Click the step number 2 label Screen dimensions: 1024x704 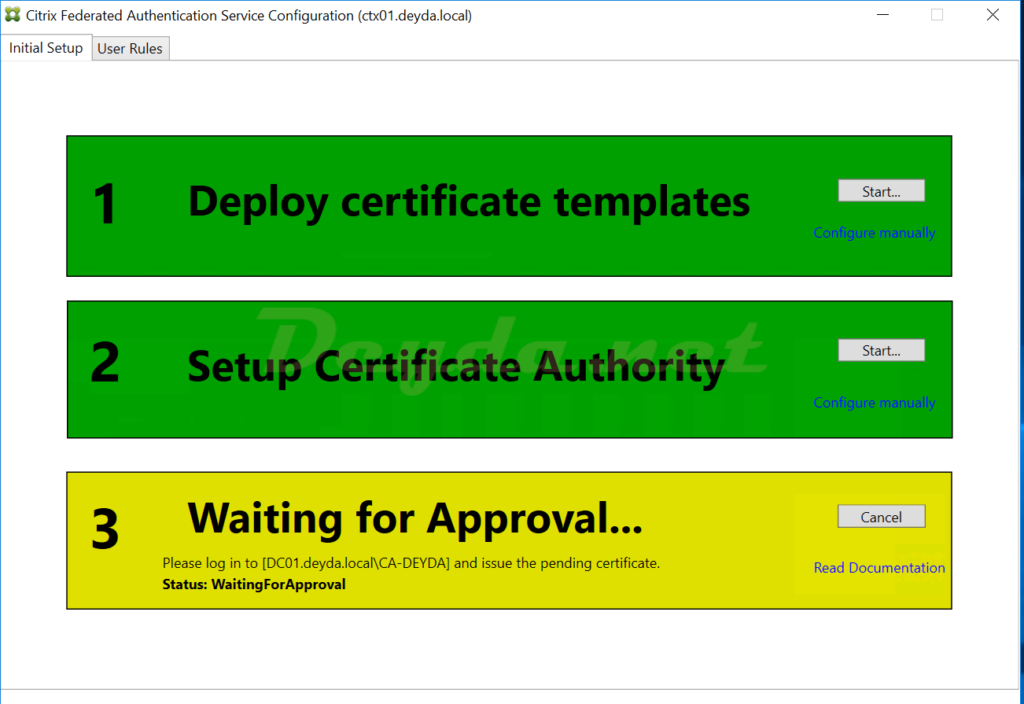[105, 365]
